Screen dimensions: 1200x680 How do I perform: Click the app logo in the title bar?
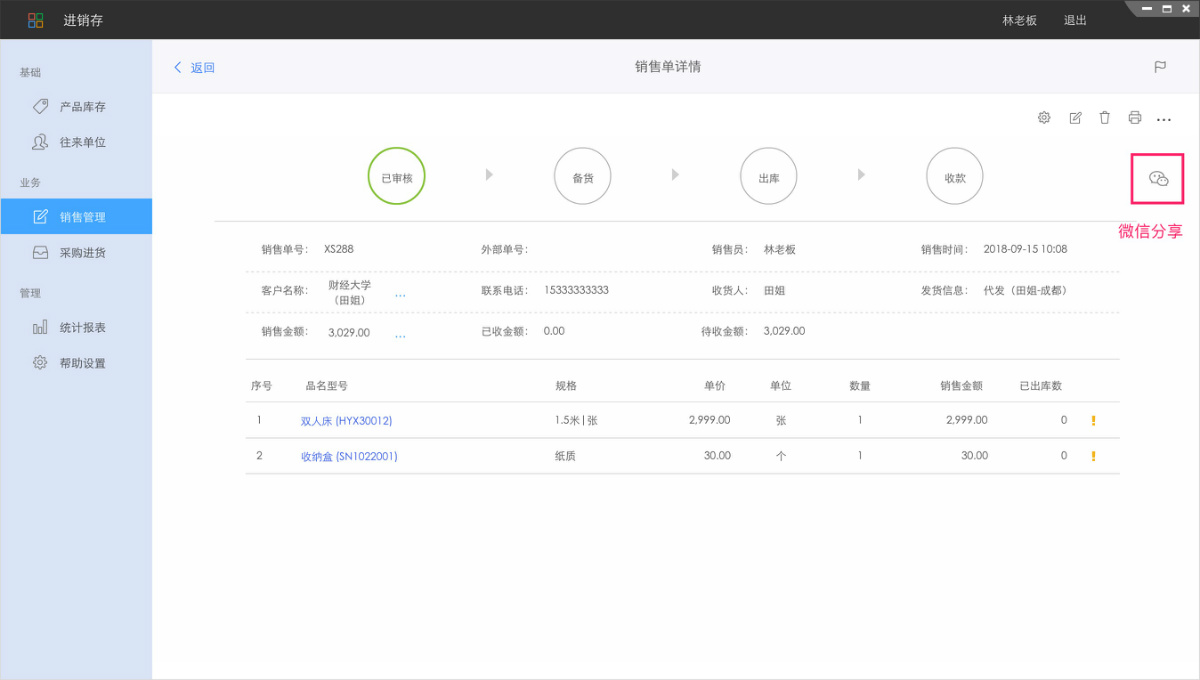coord(35,18)
